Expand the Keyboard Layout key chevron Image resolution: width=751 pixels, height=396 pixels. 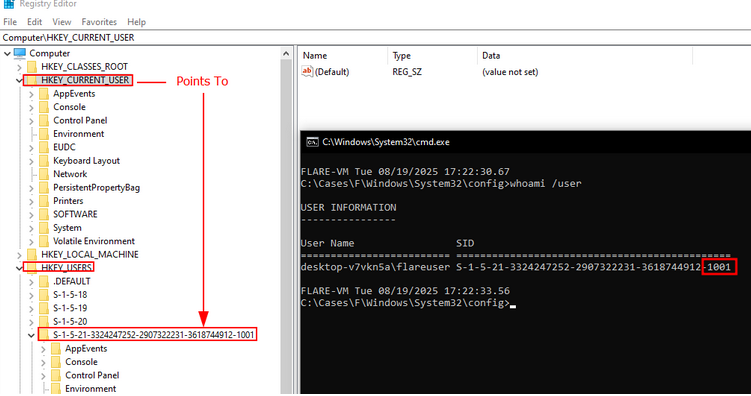pyautogui.click(x=31, y=161)
